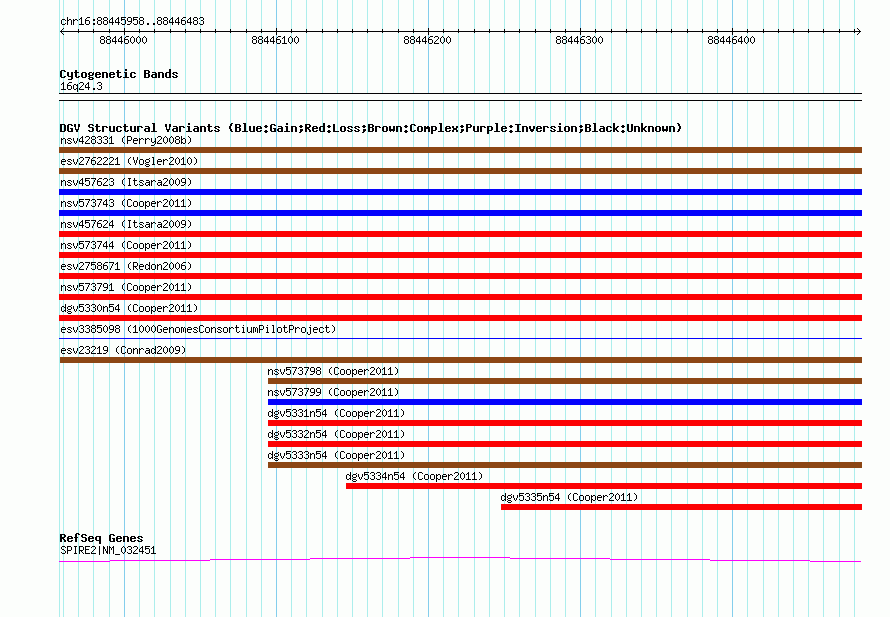Click the right arrow of the ruler
The width and height of the screenshot is (890, 617).
[x=859, y=32]
